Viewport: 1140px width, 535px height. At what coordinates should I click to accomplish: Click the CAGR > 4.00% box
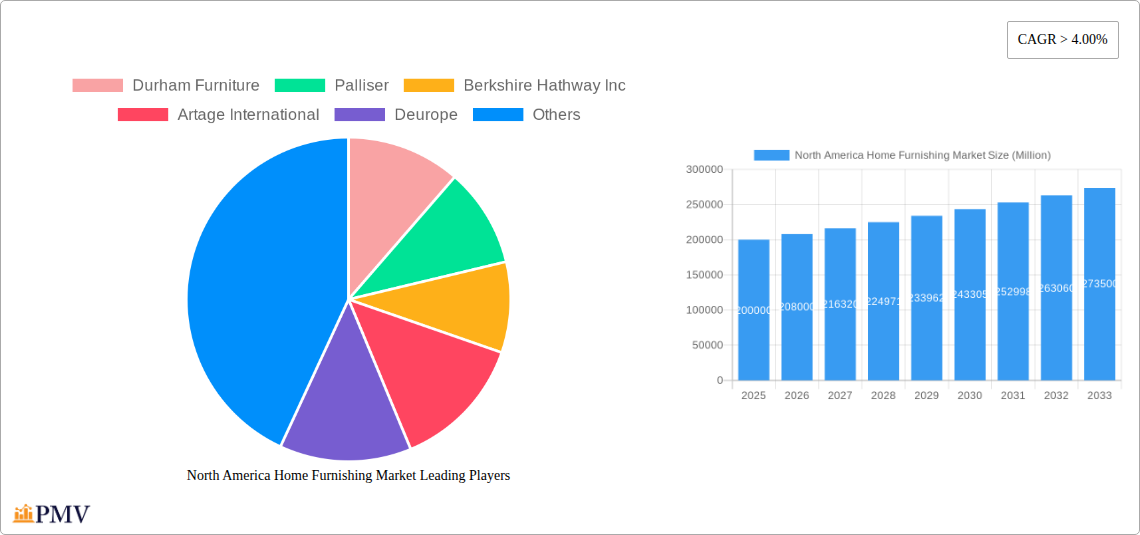pos(1062,40)
